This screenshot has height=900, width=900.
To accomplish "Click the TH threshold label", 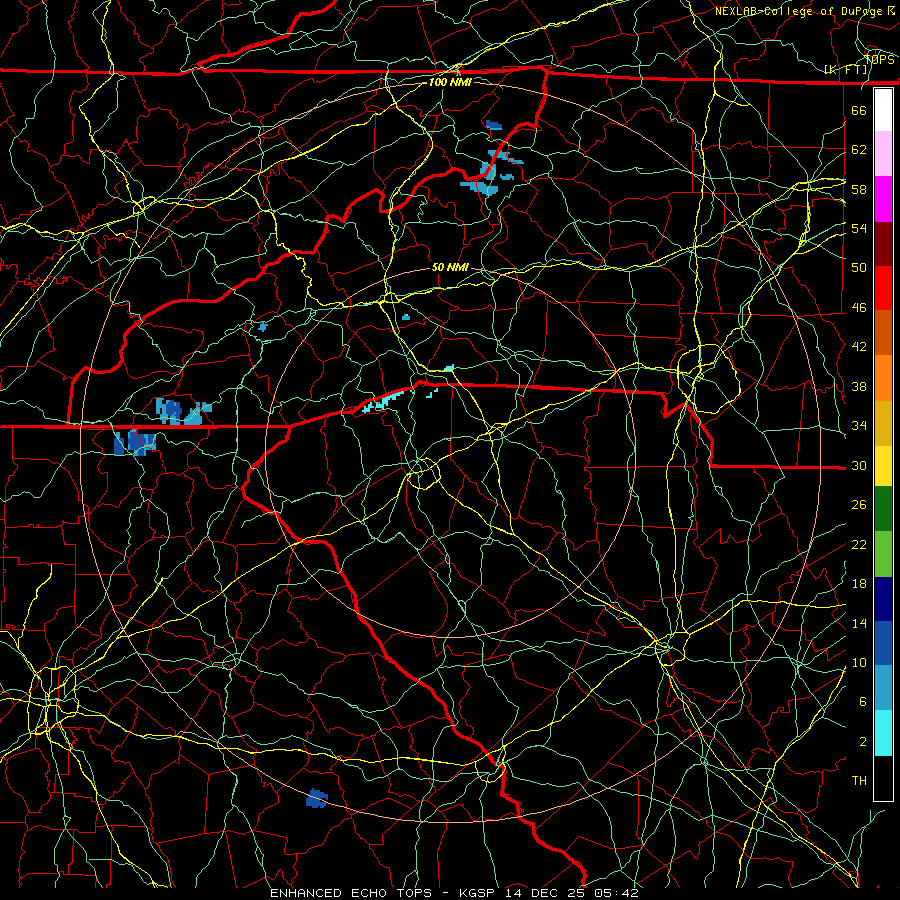I will pyautogui.click(x=859, y=781).
